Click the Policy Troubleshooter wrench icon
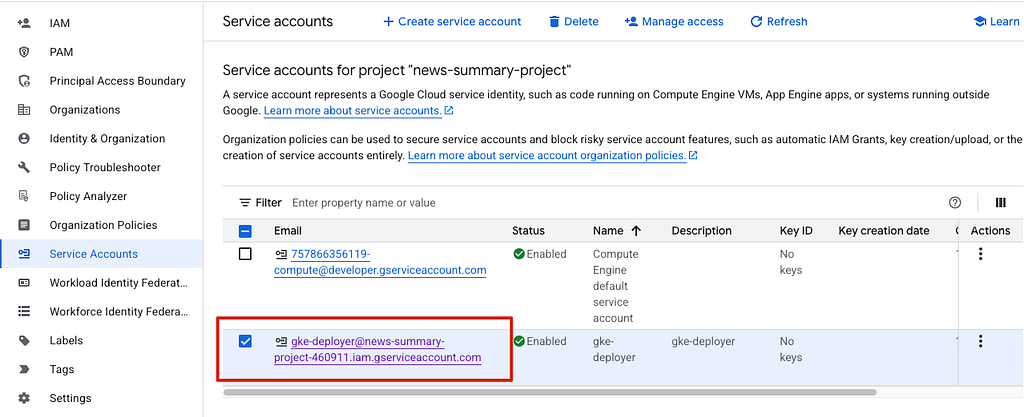This screenshot has width=1024, height=417. [24, 168]
